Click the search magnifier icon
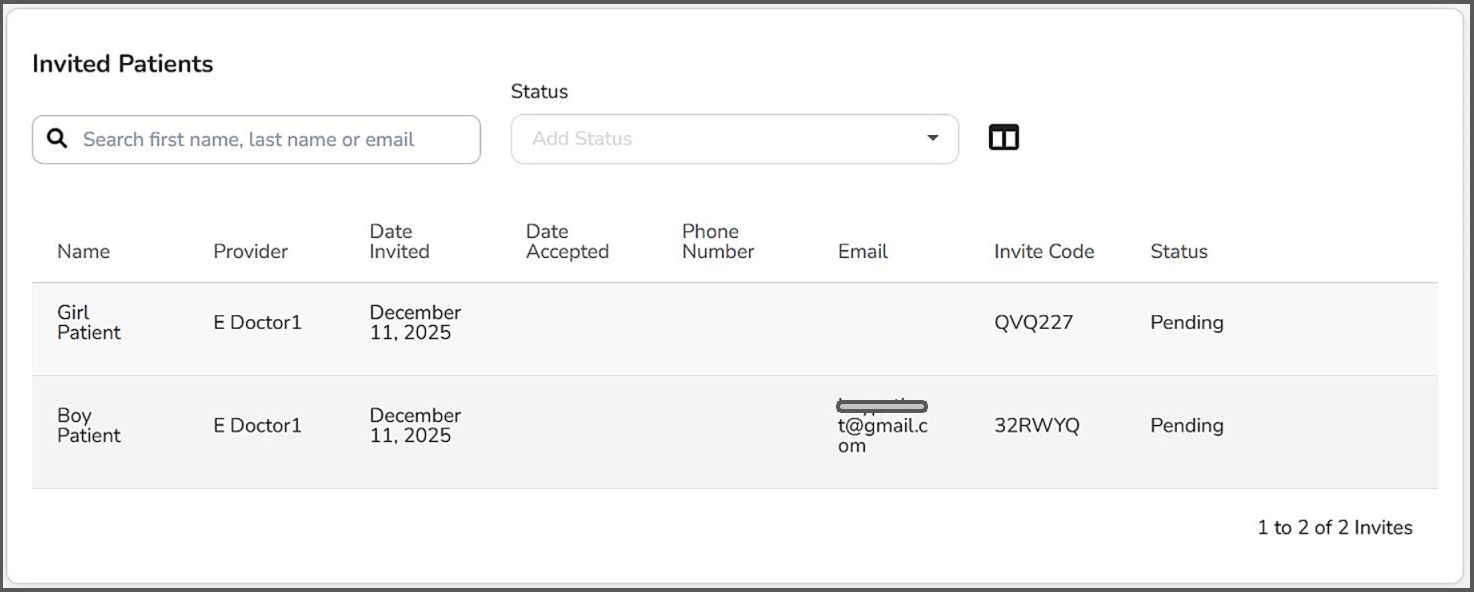The height and width of the screenshot is (592, 1474). click(x=58, y=139)
